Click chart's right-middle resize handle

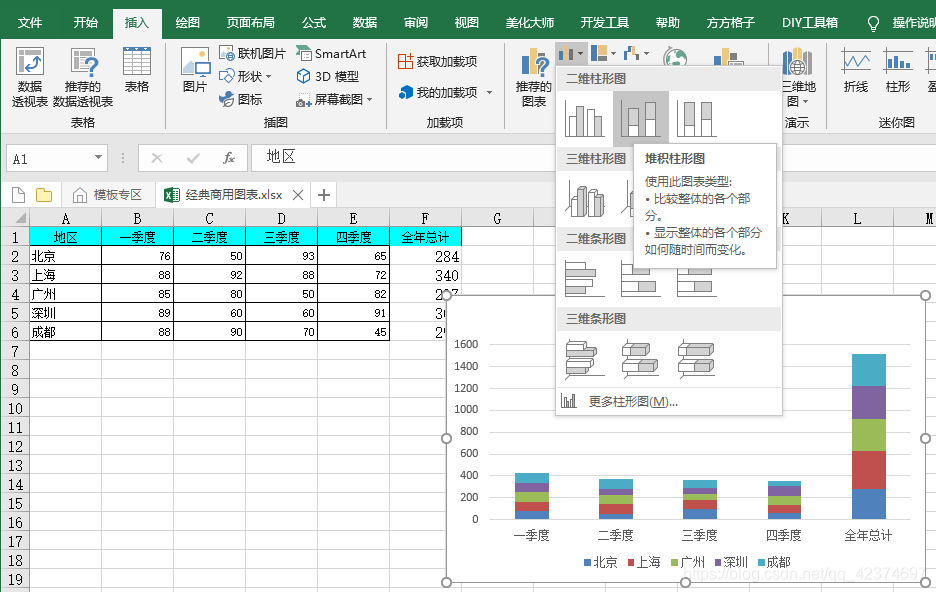[x=925, y=438]
